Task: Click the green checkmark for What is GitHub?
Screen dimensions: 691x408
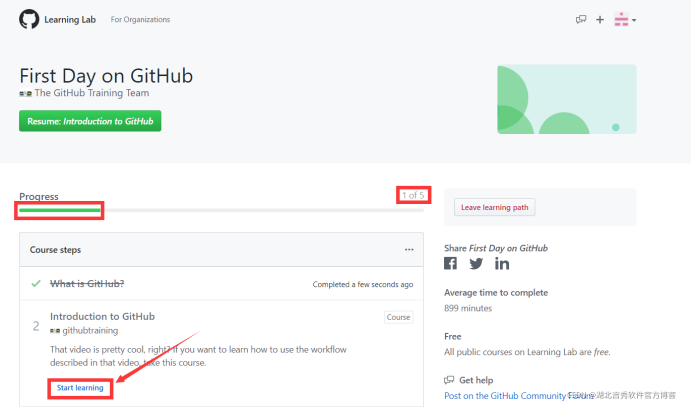Action: [x=36, y=283]
